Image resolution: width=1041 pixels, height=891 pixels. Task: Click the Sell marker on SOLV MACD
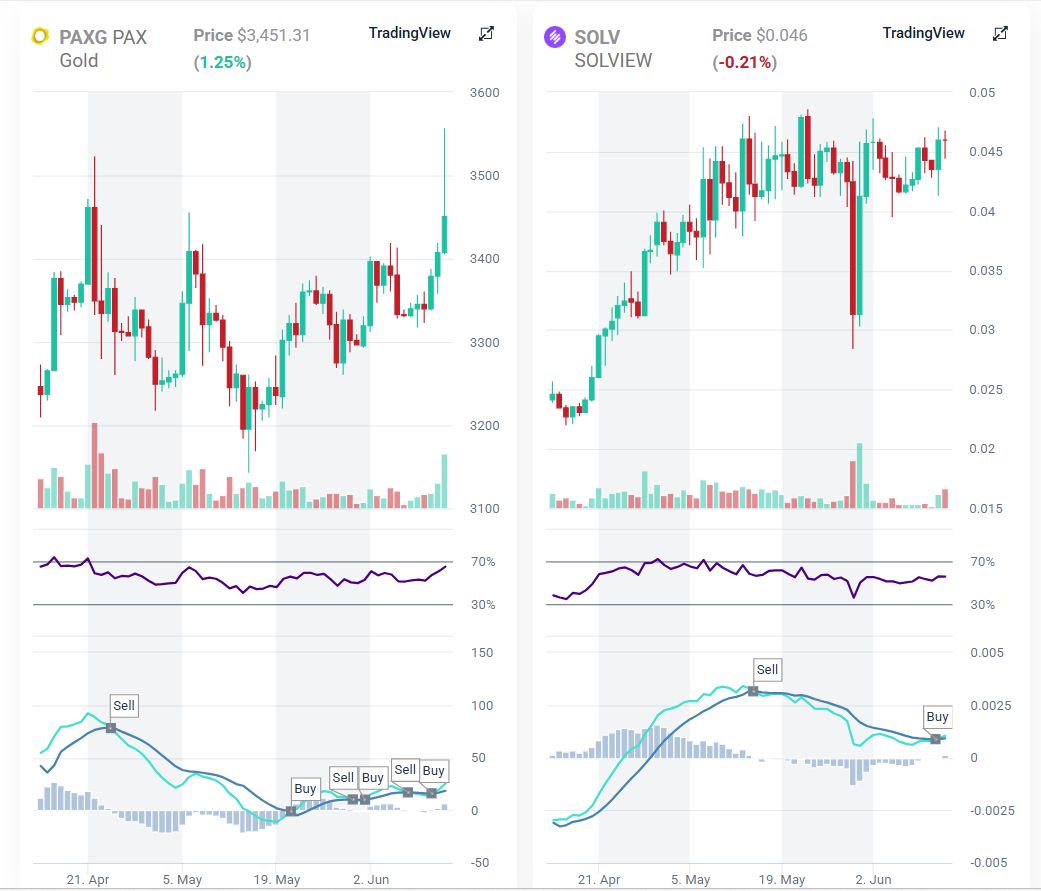point(767,670)
